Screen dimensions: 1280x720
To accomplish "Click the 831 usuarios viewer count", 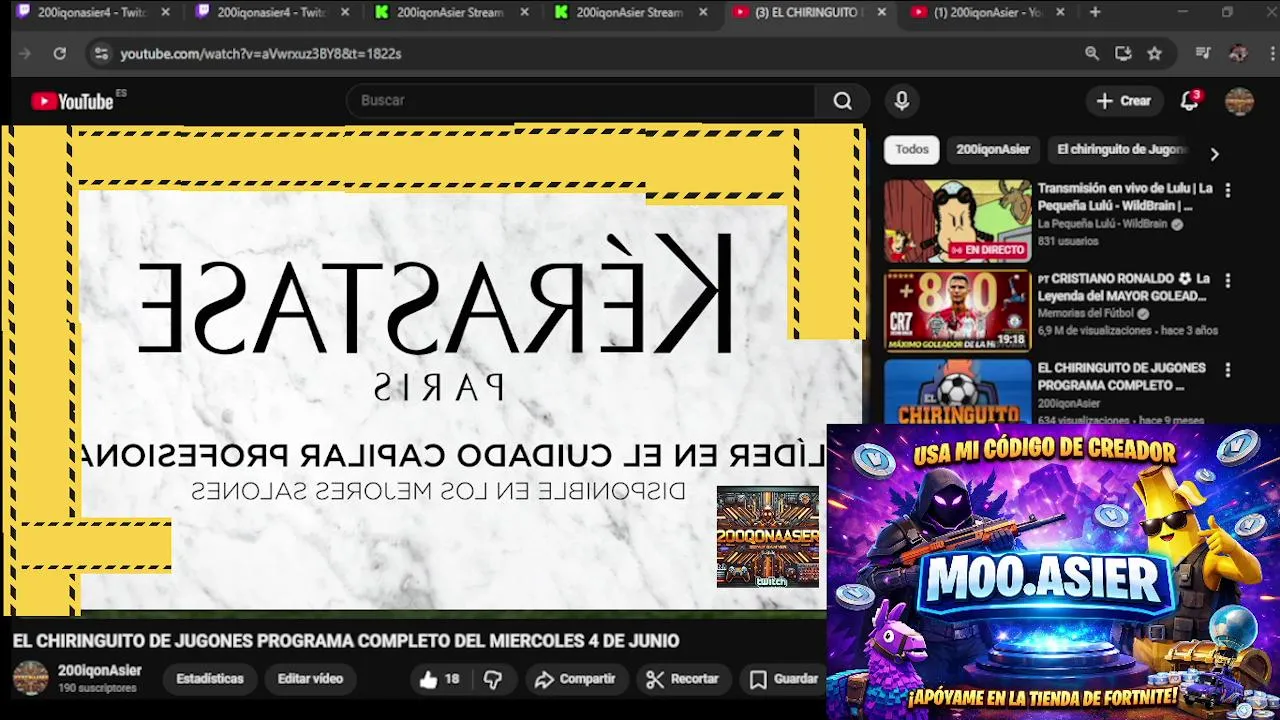I will point(1068,241).
